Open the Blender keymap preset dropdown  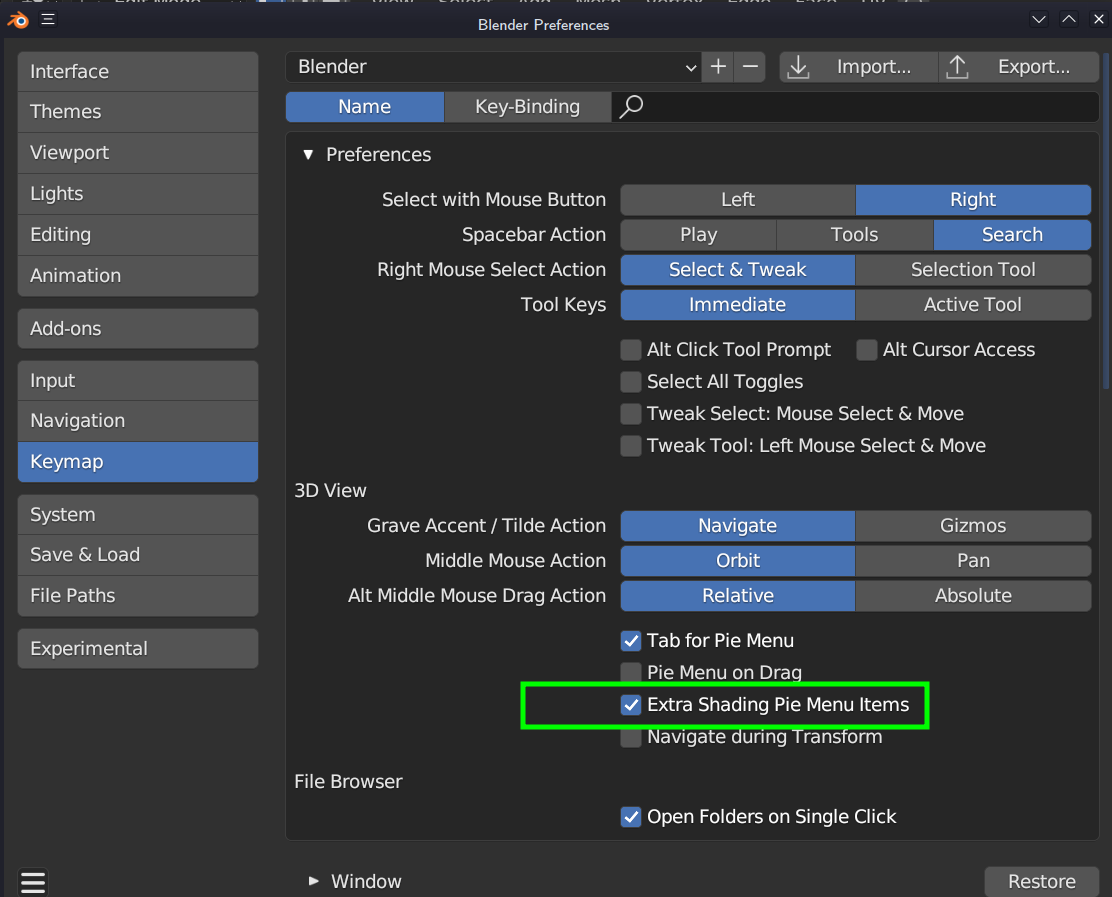[x=493, y=67]
